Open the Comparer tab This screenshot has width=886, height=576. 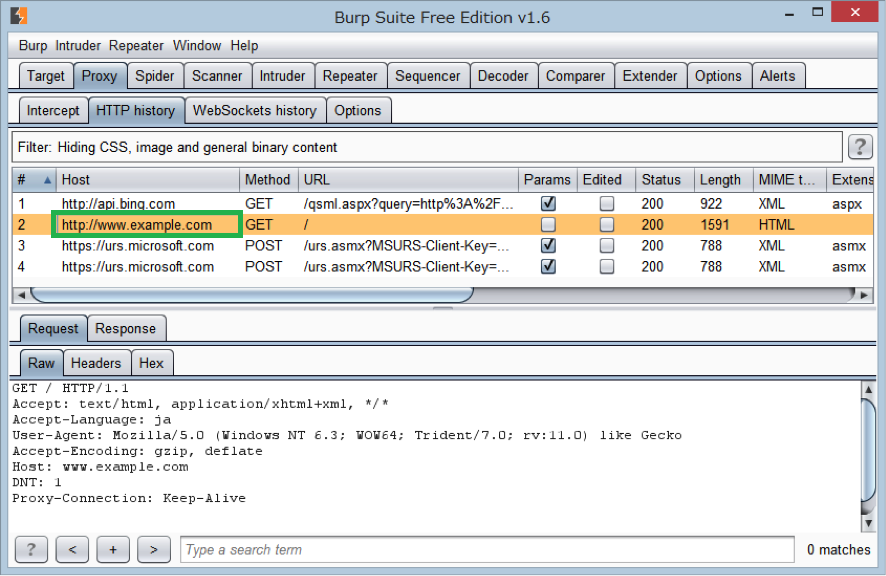(575, 76)
